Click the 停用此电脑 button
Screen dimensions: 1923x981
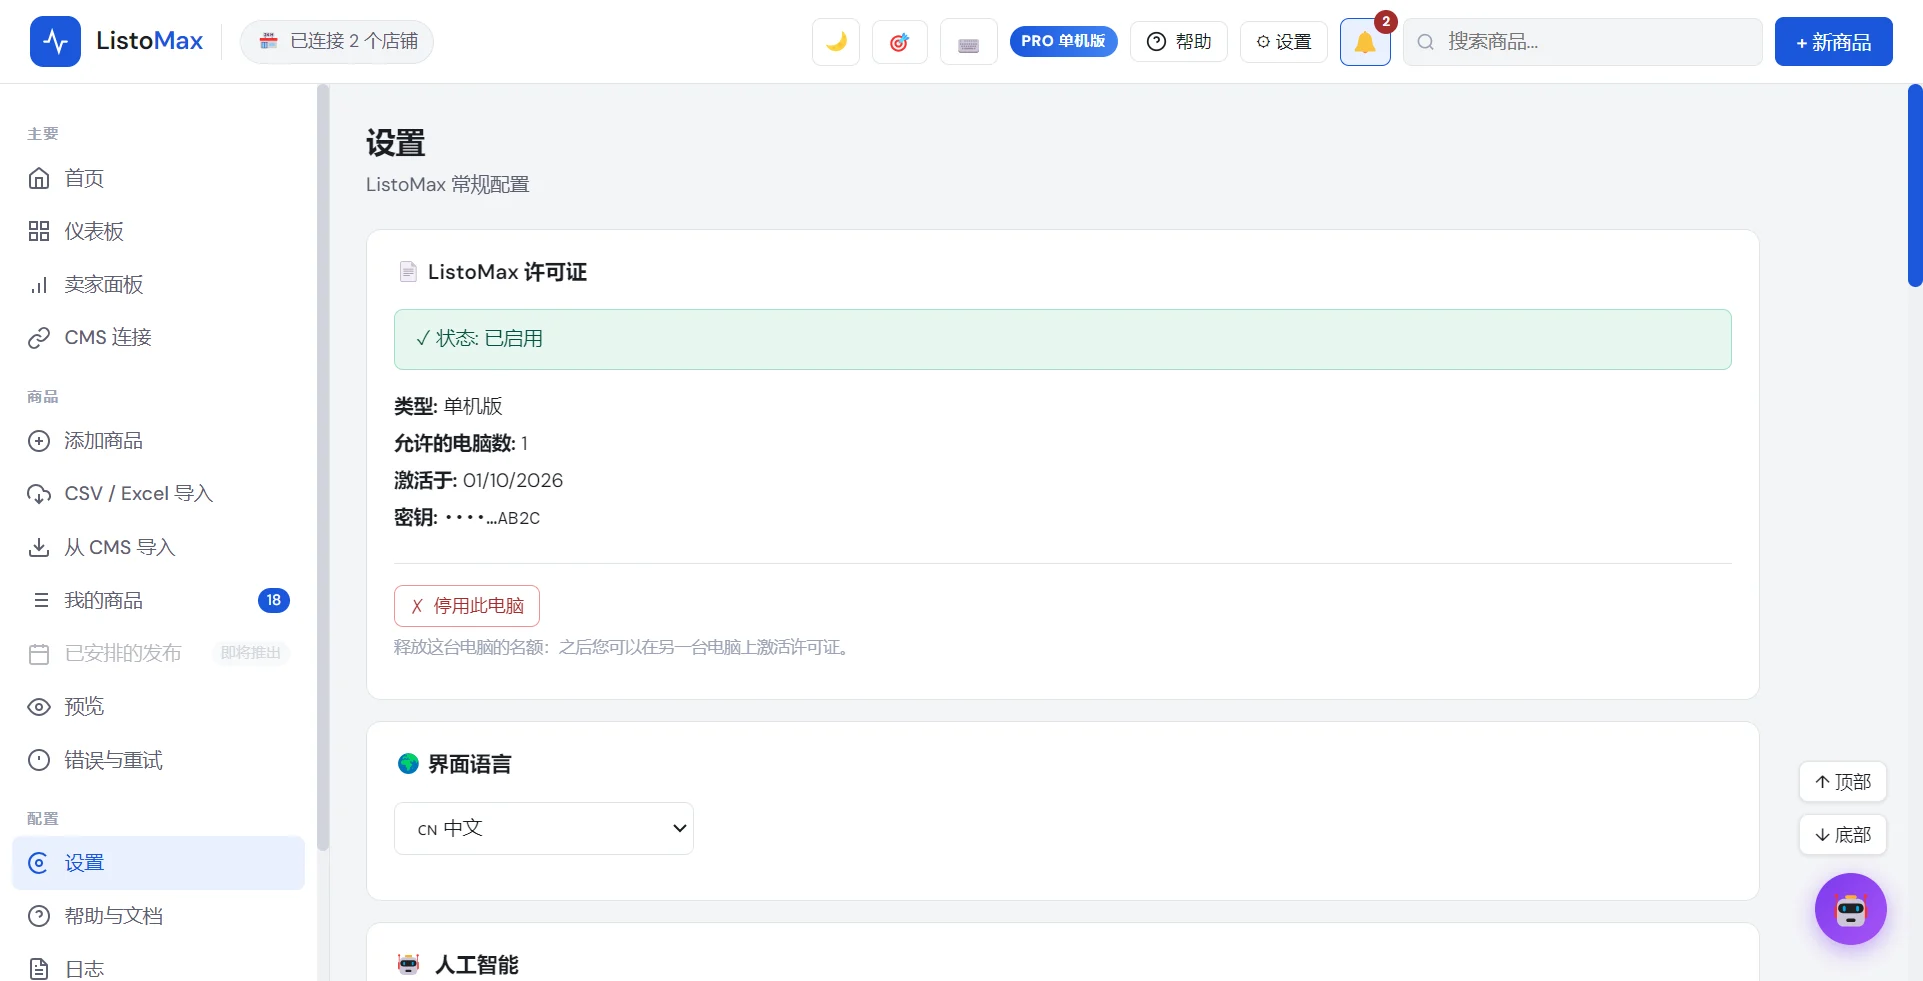tap(467, 606)
